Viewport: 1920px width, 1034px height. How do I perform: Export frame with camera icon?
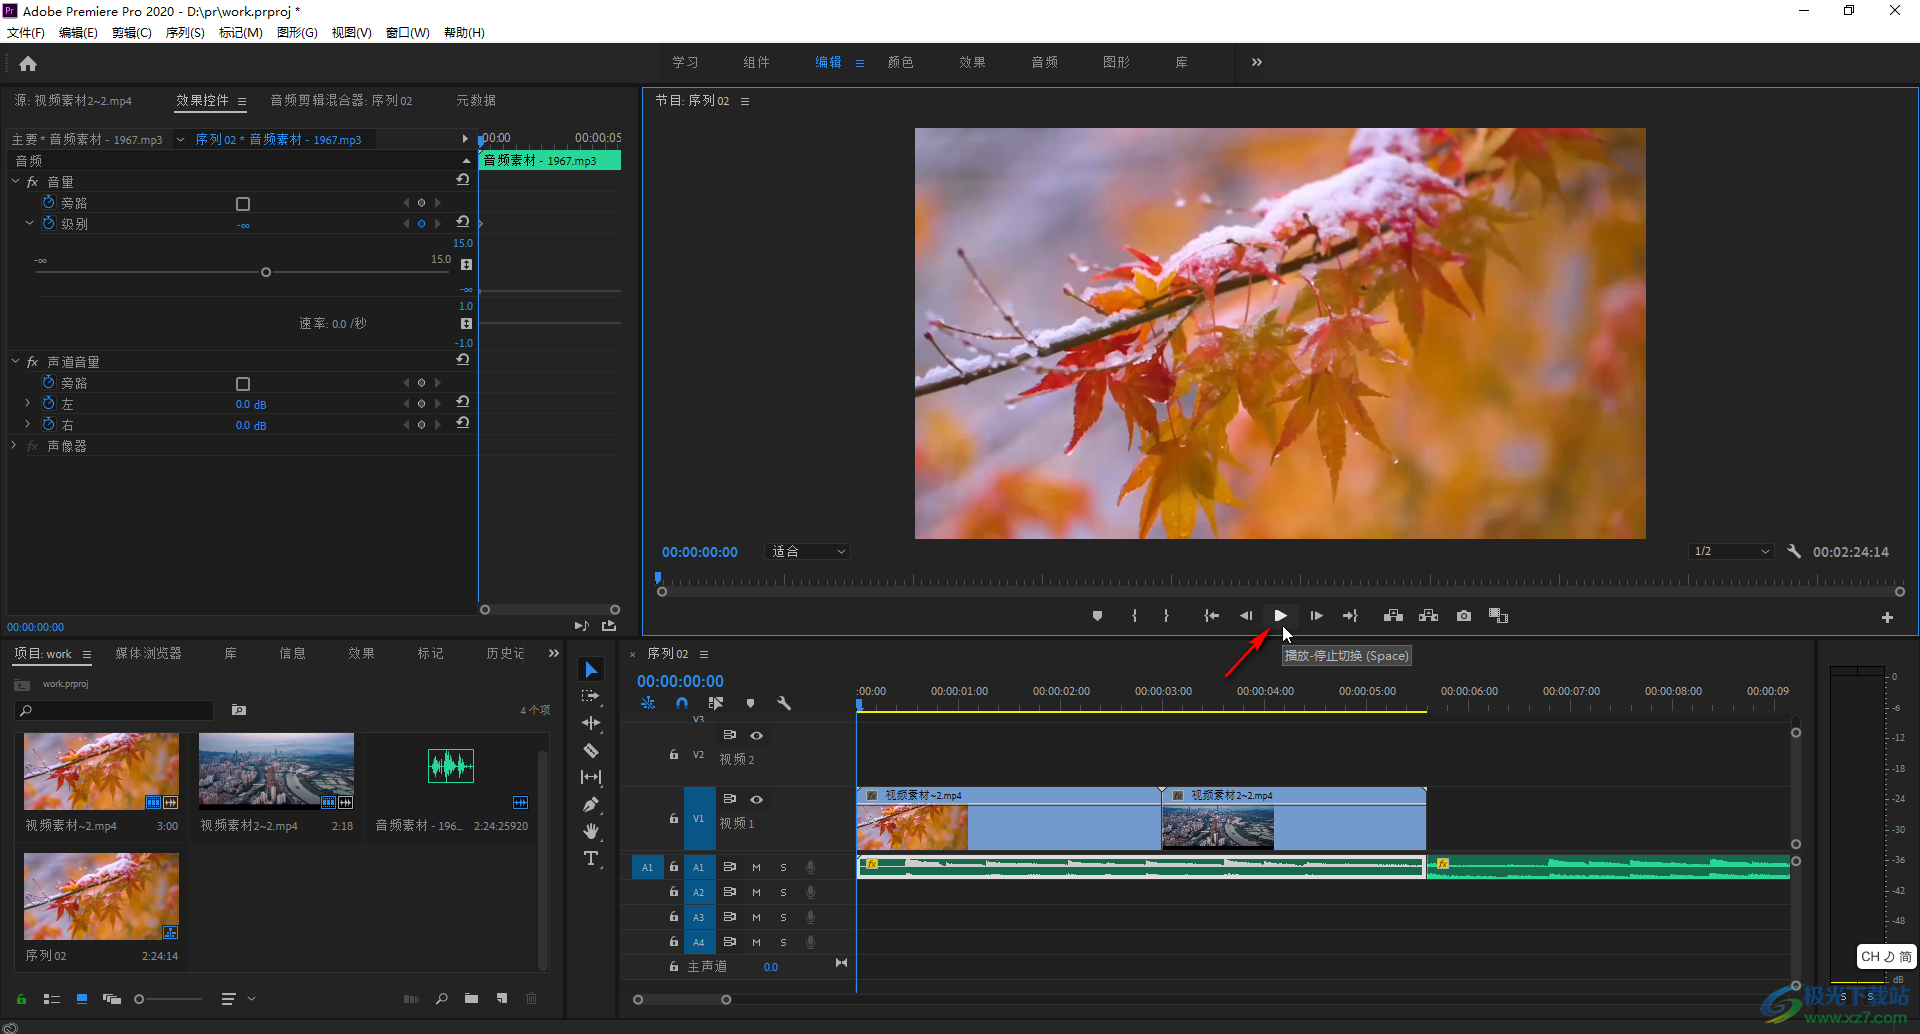[x=1464, y=616]
